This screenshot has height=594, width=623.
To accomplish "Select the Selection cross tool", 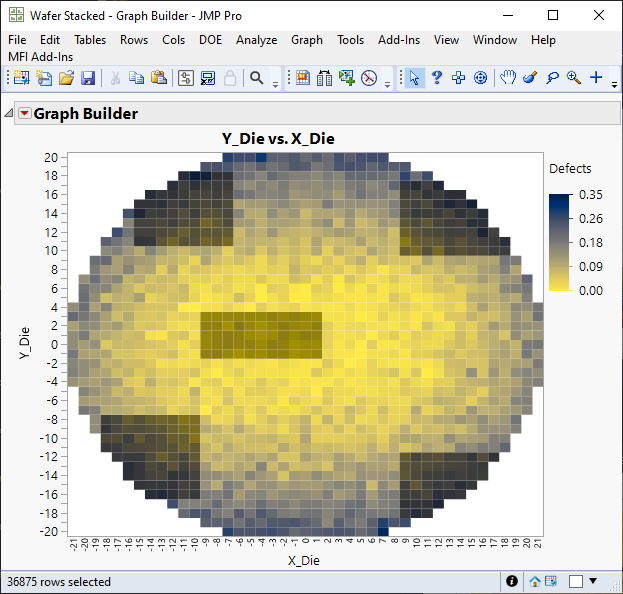I will [459, 77].
